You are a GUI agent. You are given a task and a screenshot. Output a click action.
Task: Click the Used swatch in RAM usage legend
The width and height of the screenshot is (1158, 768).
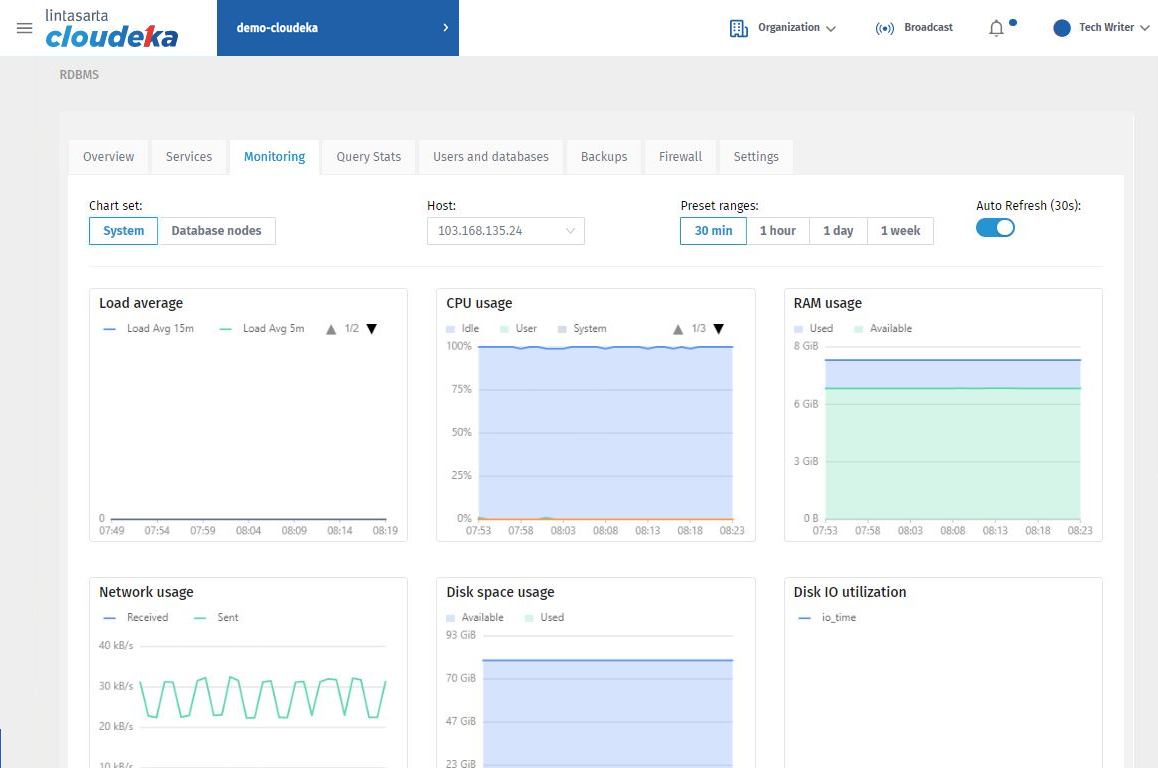click(799, 329)
